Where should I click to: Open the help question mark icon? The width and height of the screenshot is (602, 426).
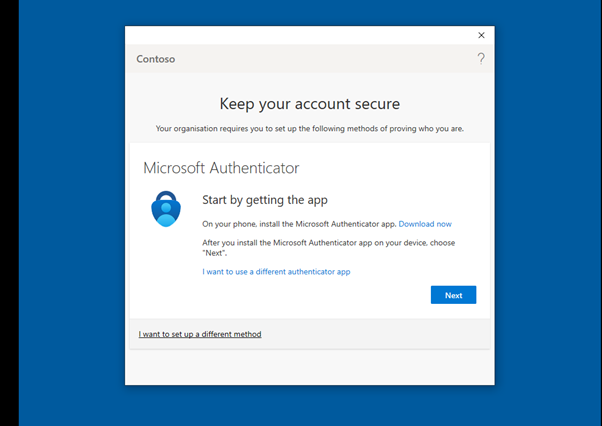(481, 59)
